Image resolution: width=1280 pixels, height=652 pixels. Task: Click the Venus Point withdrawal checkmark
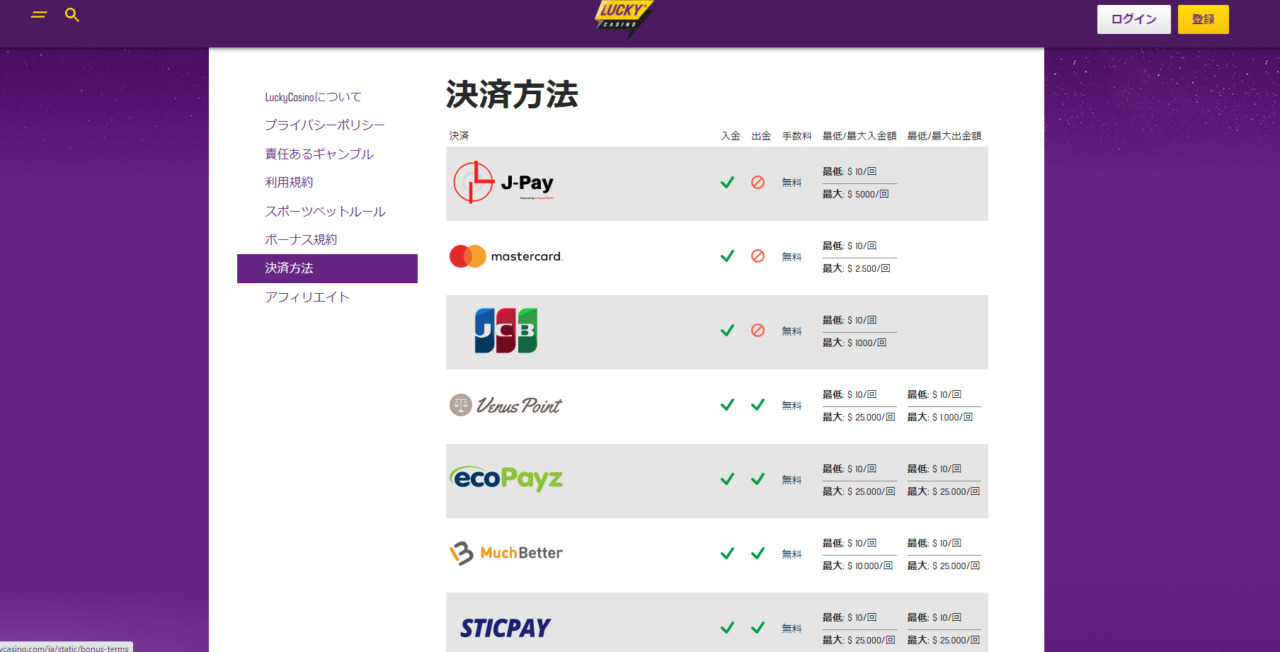pos(757,405)
